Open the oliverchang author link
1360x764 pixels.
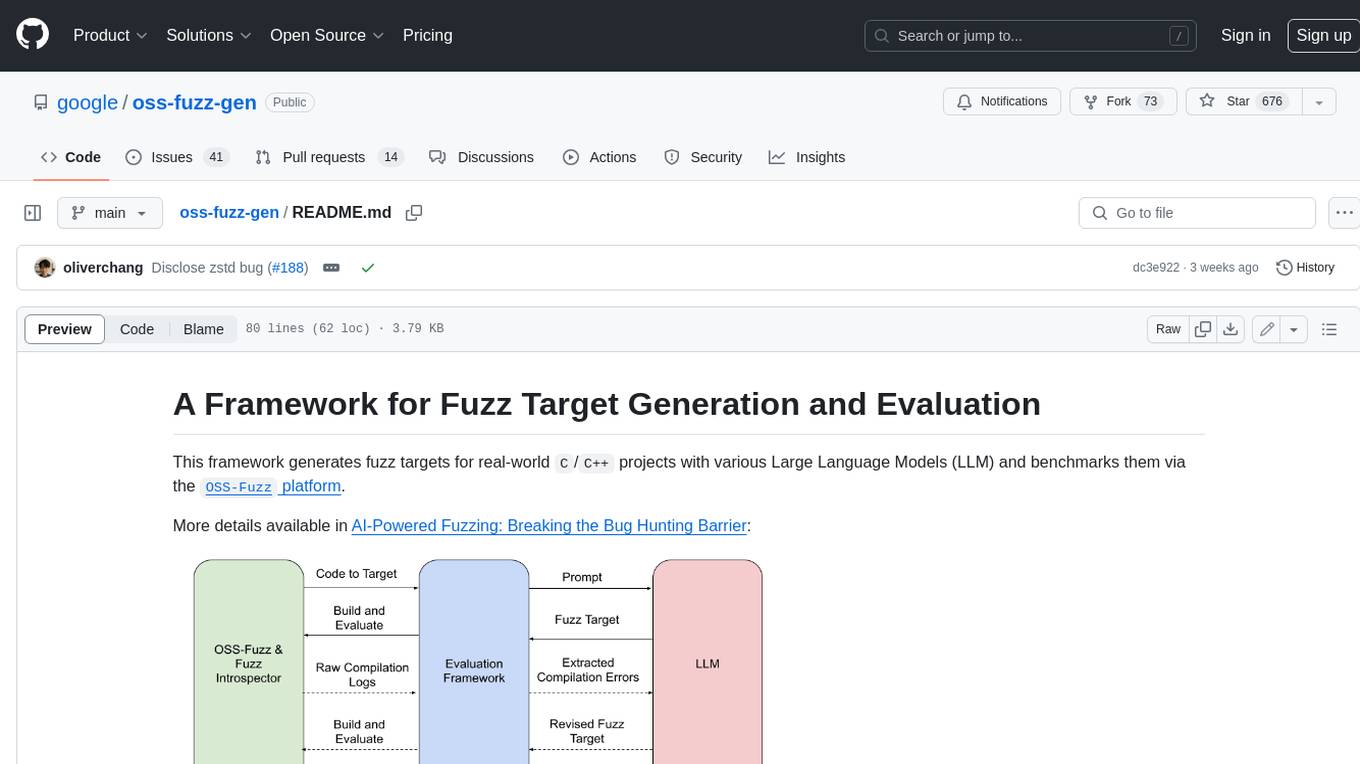[x=103, y=268]
